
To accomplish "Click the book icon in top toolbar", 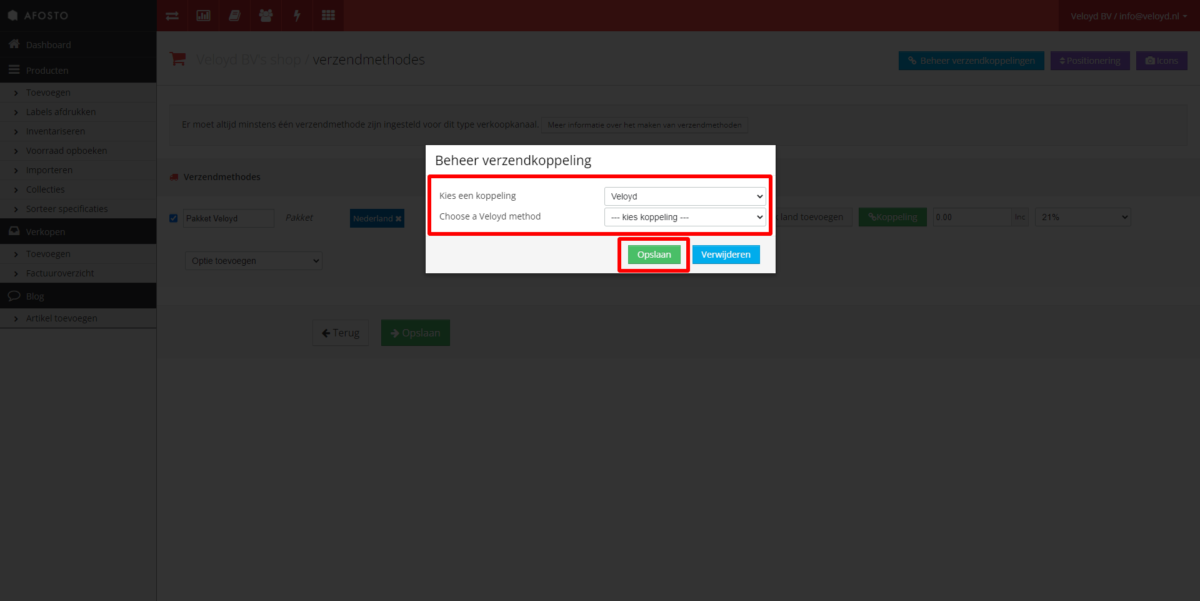I will [x=234, y=15].
